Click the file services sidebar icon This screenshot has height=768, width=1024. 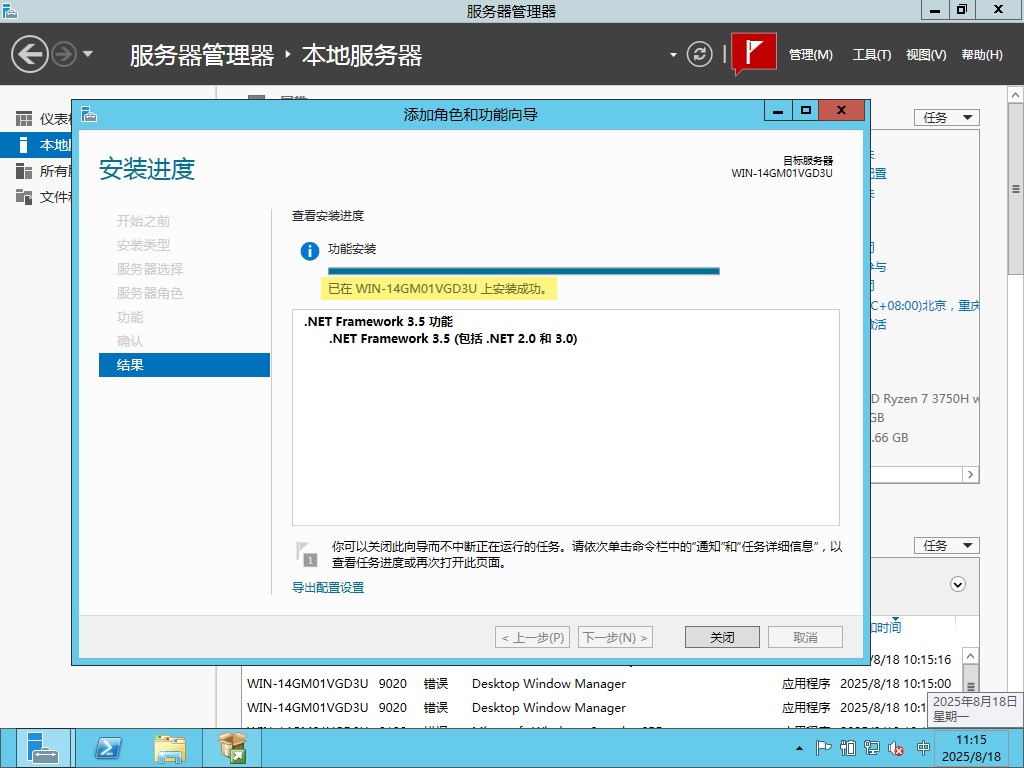pyautogui.click(x=24, y=197)
